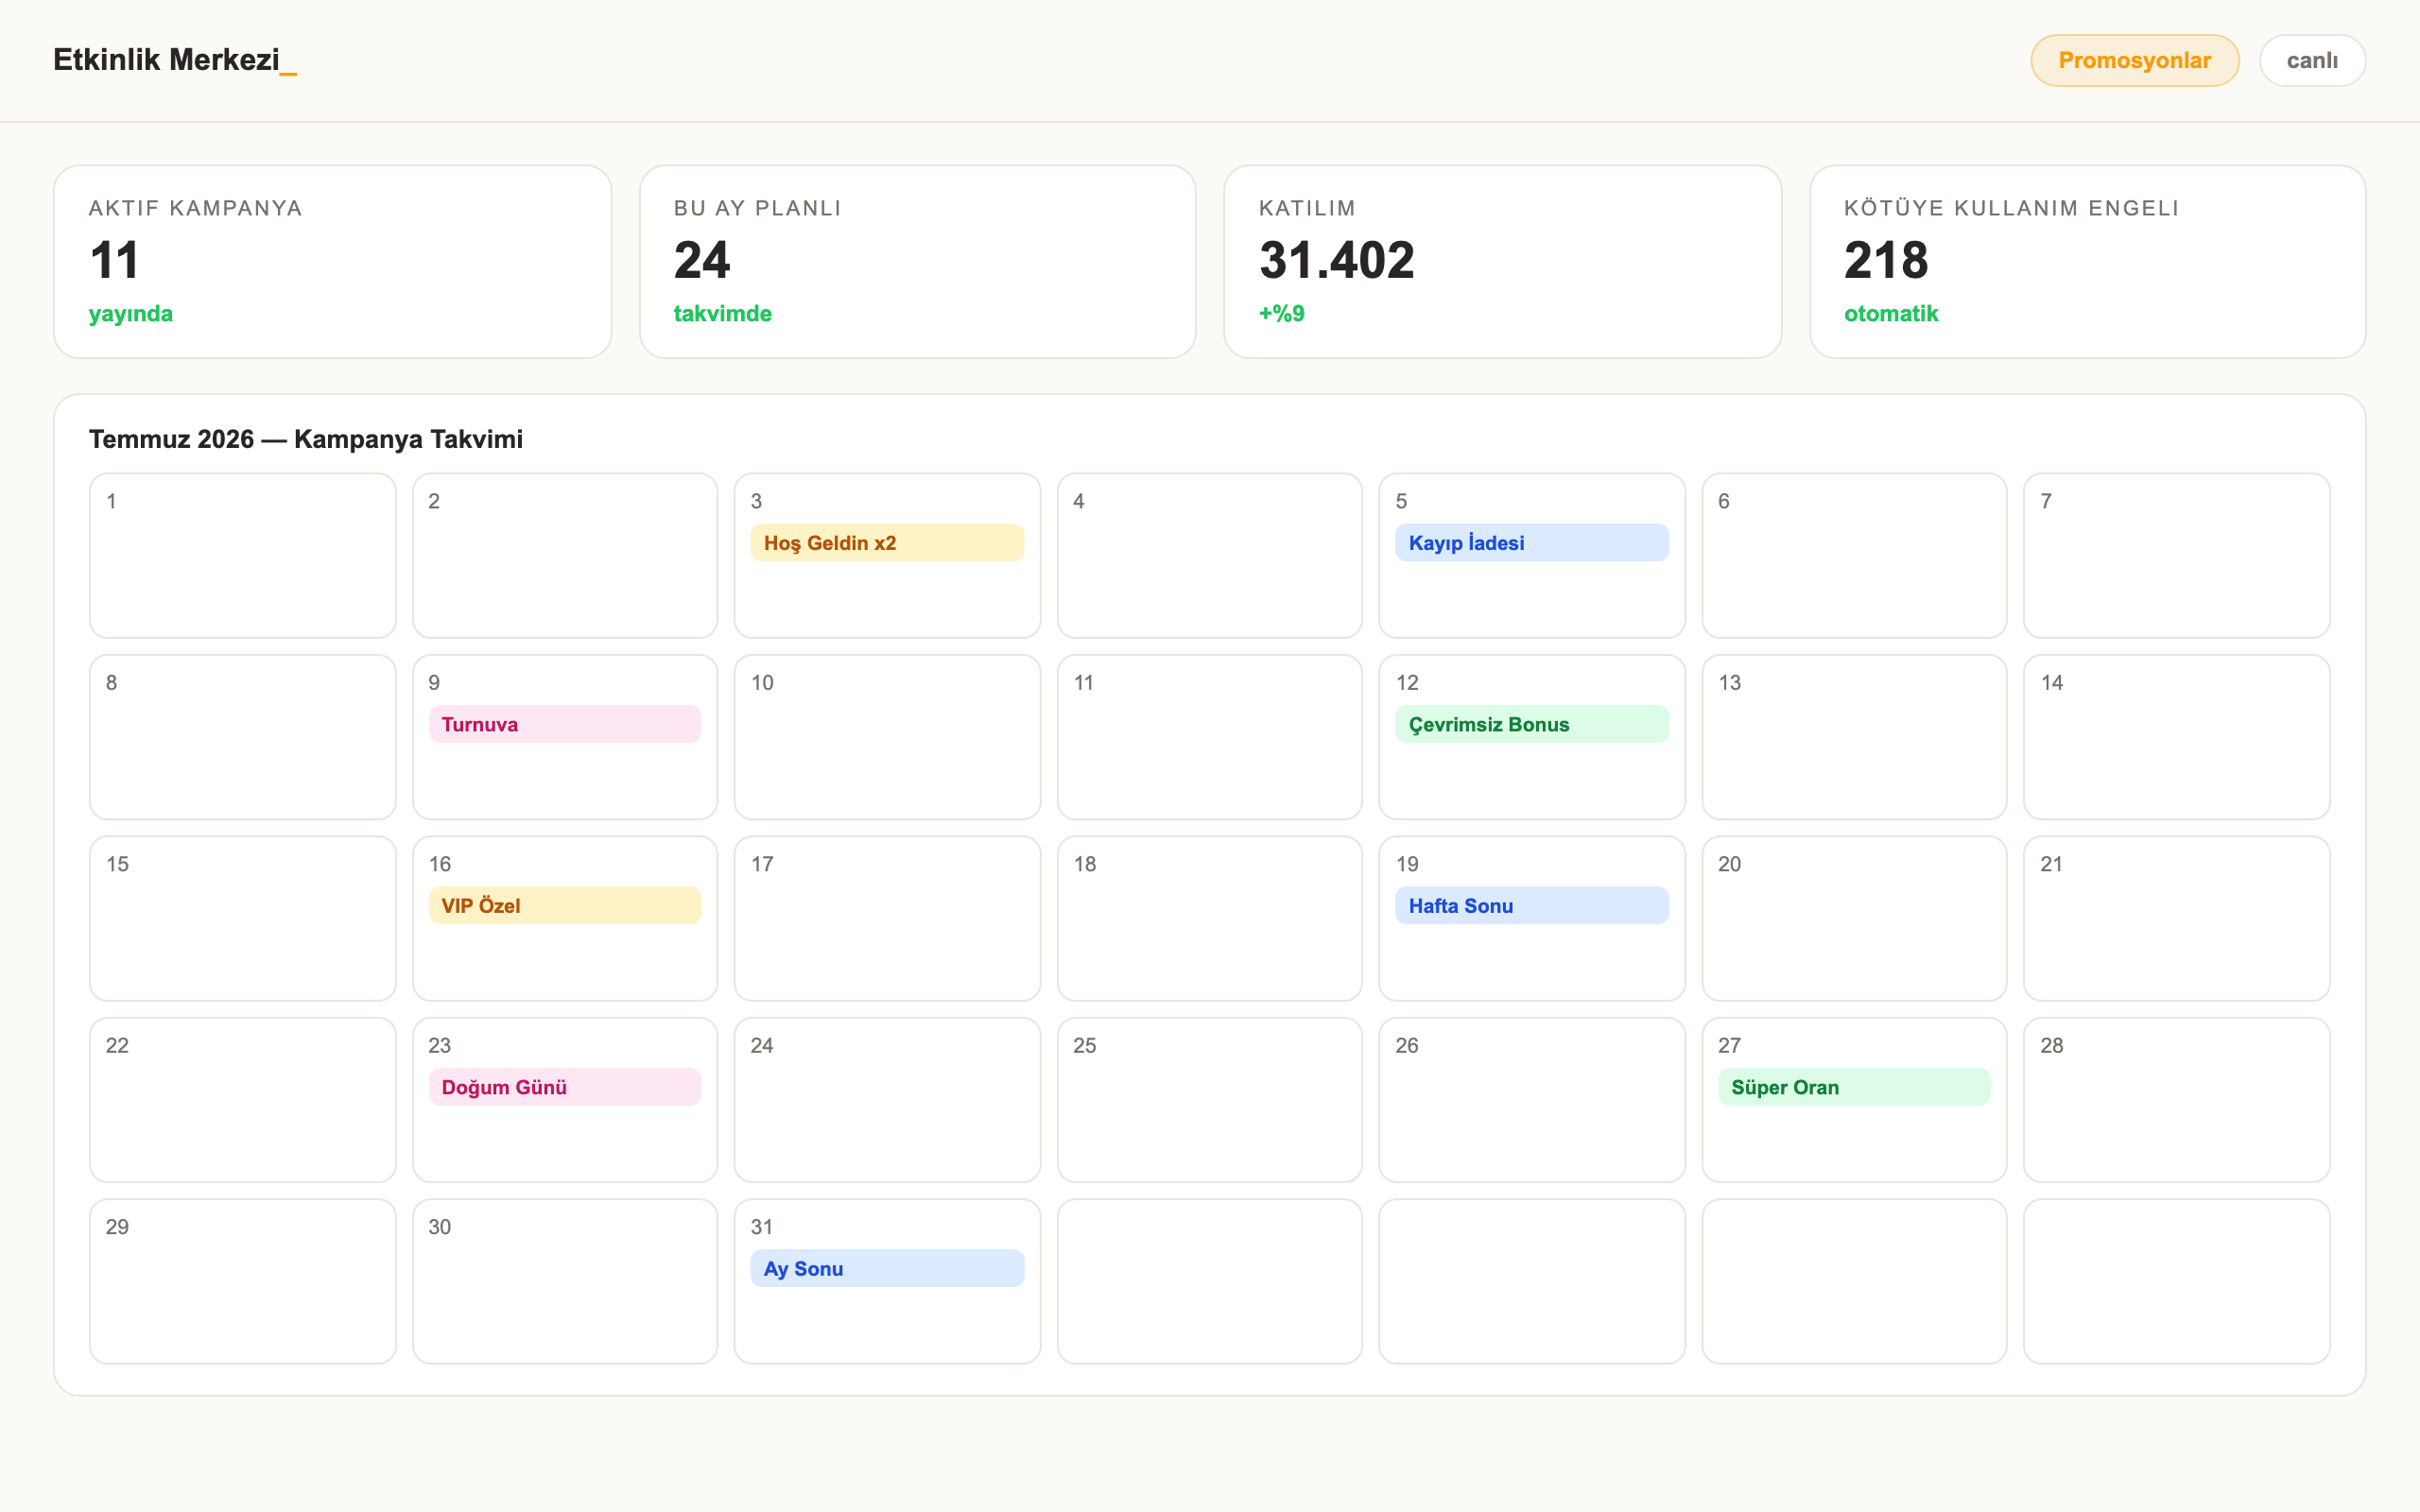Open the Hafta Sonu event
Screen dimensions: 2420x1512
coord(1531,905)
